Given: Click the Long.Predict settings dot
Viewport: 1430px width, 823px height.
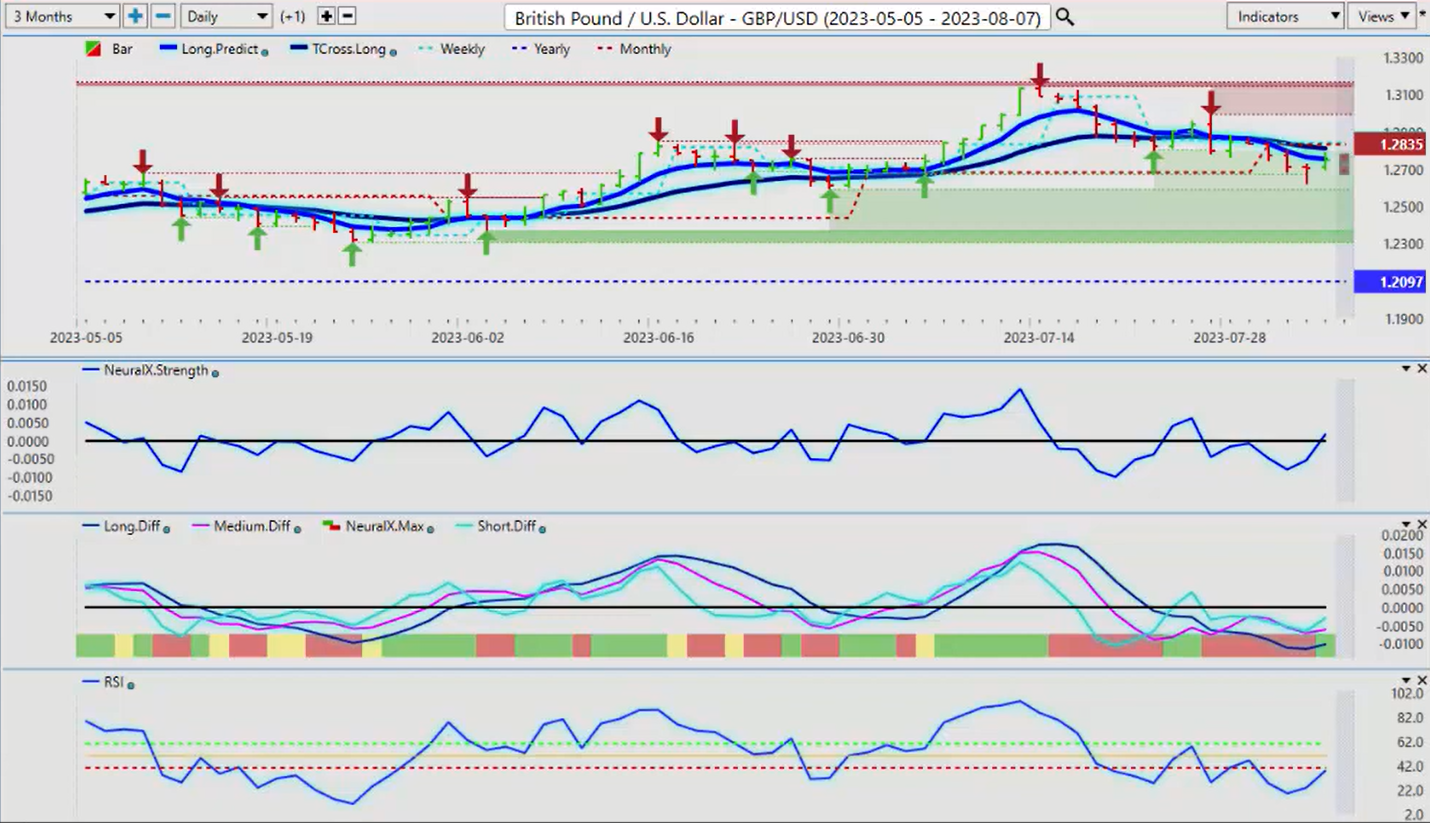Looking at the screenshot, I should [265, 51].
